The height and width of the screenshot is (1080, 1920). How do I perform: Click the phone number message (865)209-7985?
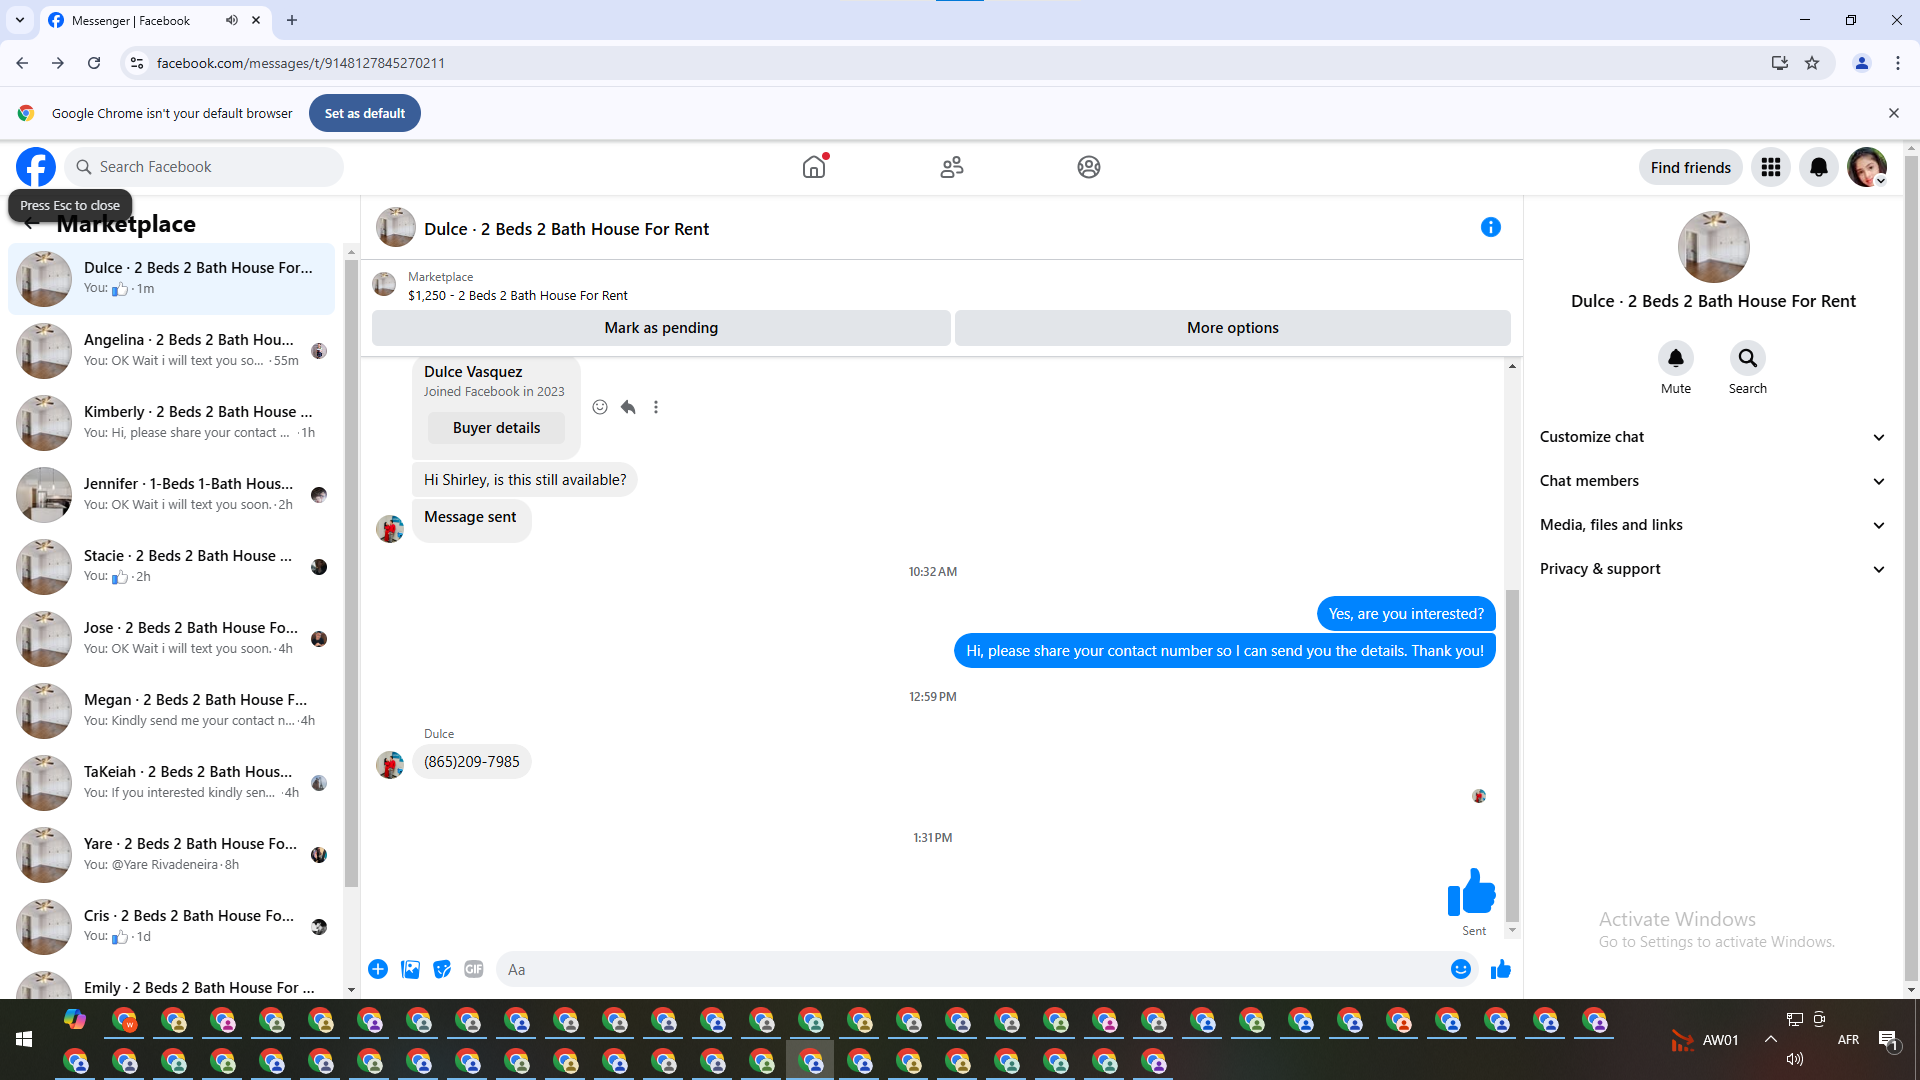(x=472, y=762)
